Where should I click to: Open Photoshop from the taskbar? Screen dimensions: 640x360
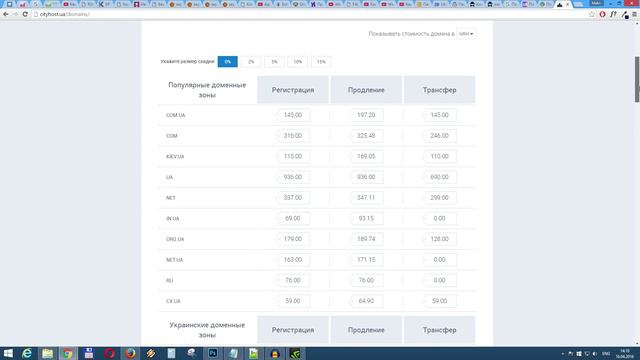[x=213, y=353]
